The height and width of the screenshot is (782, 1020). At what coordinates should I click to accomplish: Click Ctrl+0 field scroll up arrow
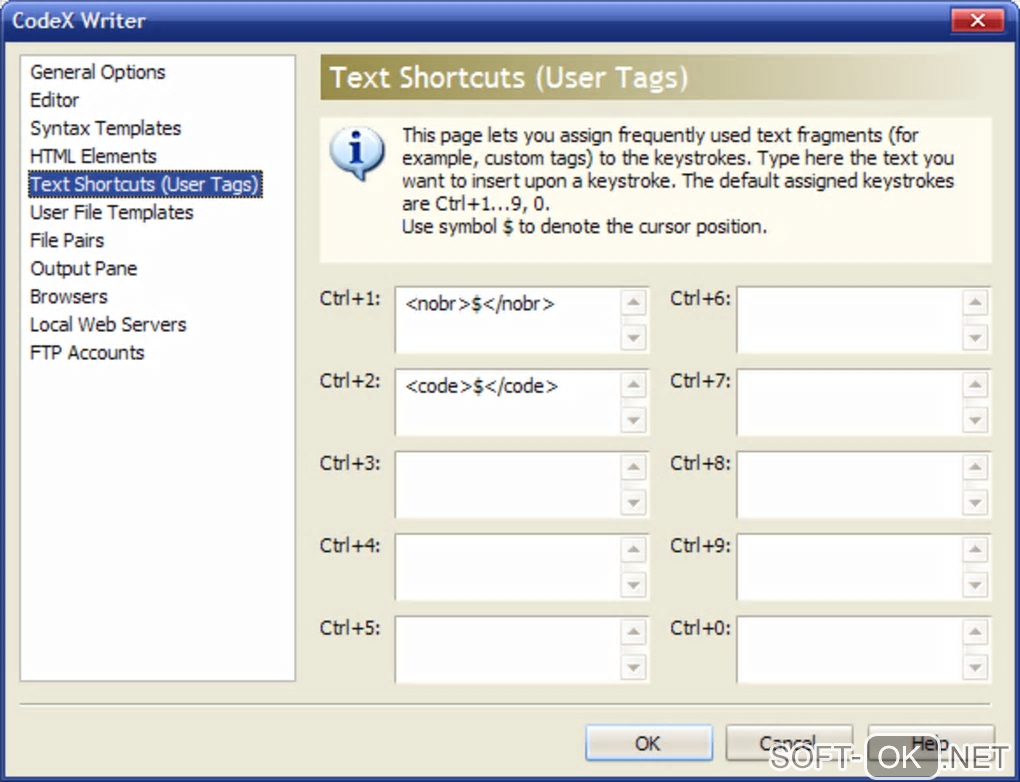tap(975, 631)
